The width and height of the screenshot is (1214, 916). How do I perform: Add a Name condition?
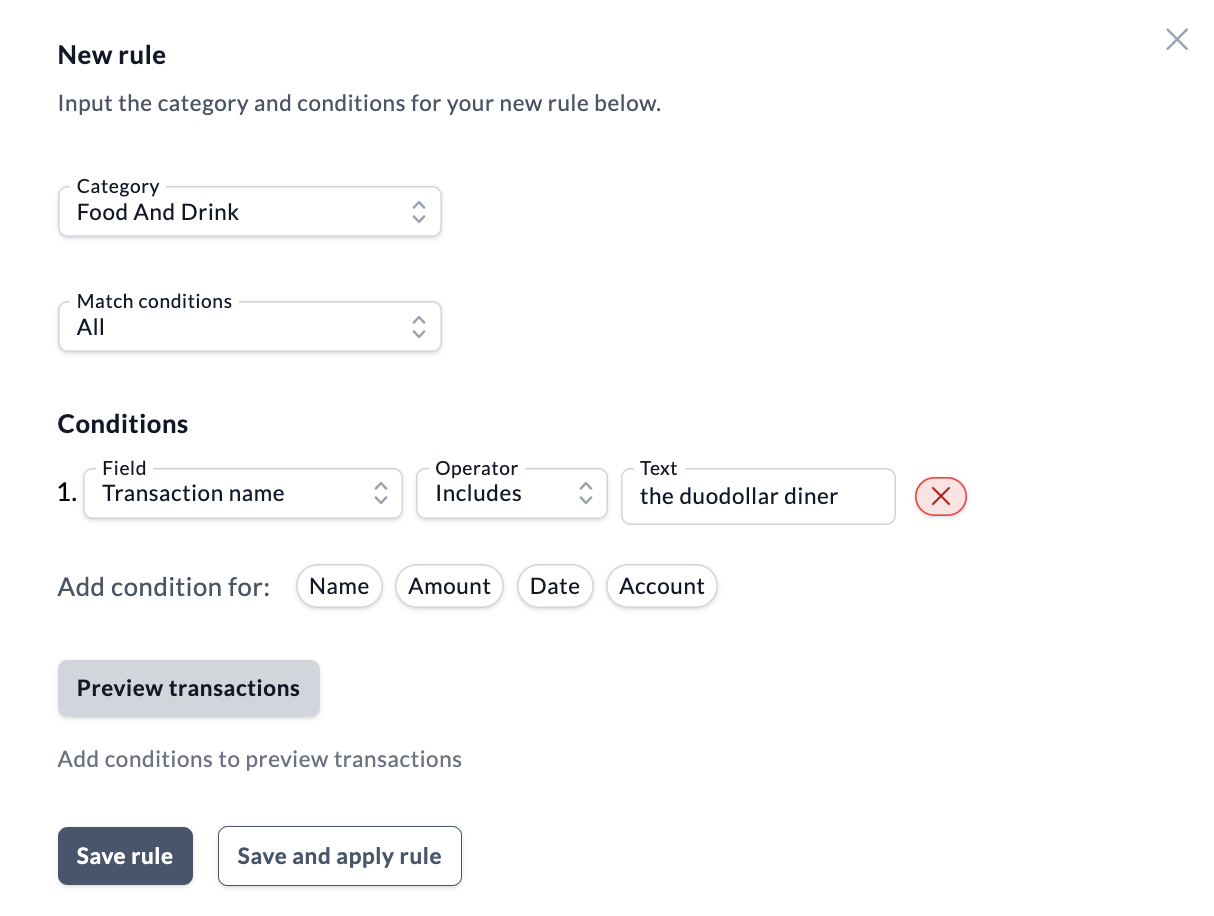pos(339,586)
